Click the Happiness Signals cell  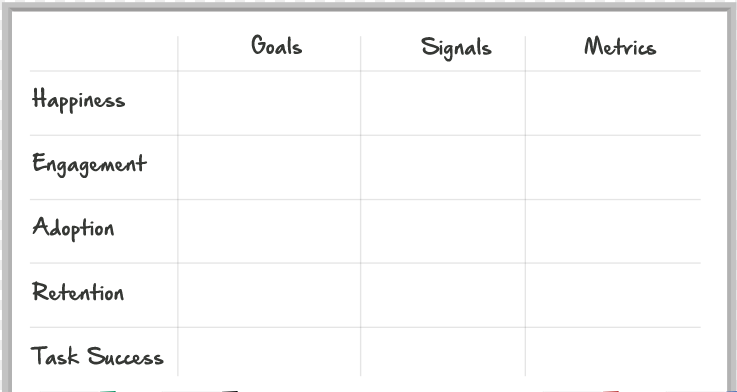tap(443, 103)
